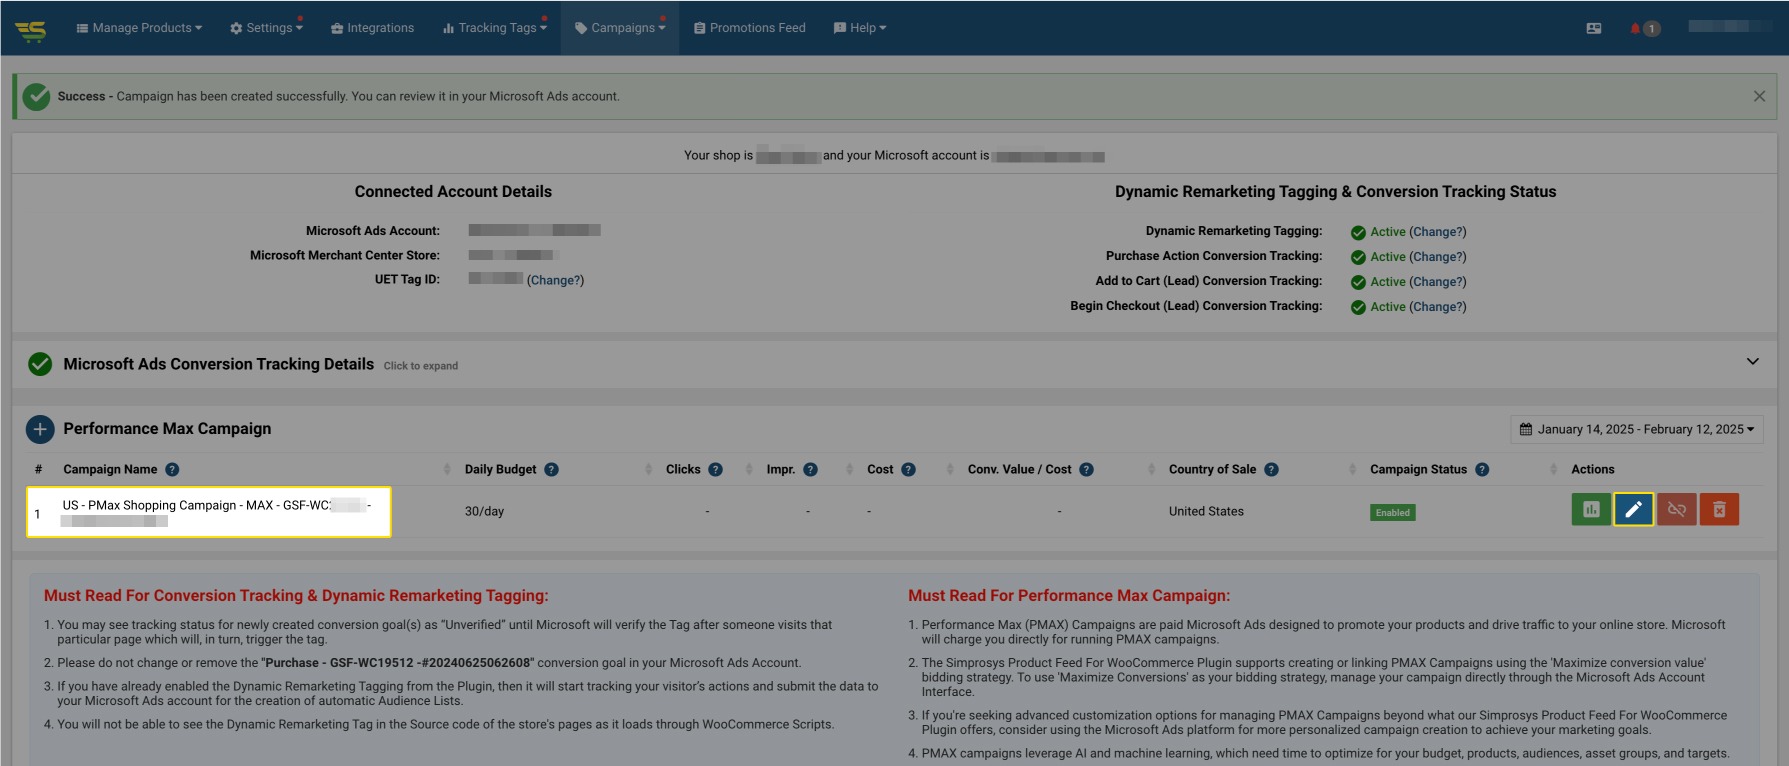Open the Manage Products menu
Screen dimensions: 1789x766
tap(139, 28)
